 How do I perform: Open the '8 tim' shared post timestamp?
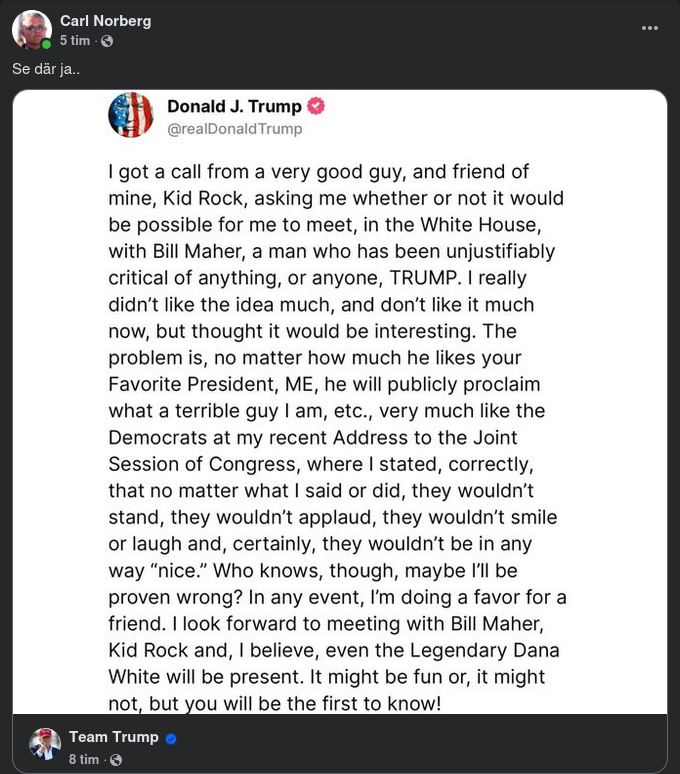(x=84, y=760)
